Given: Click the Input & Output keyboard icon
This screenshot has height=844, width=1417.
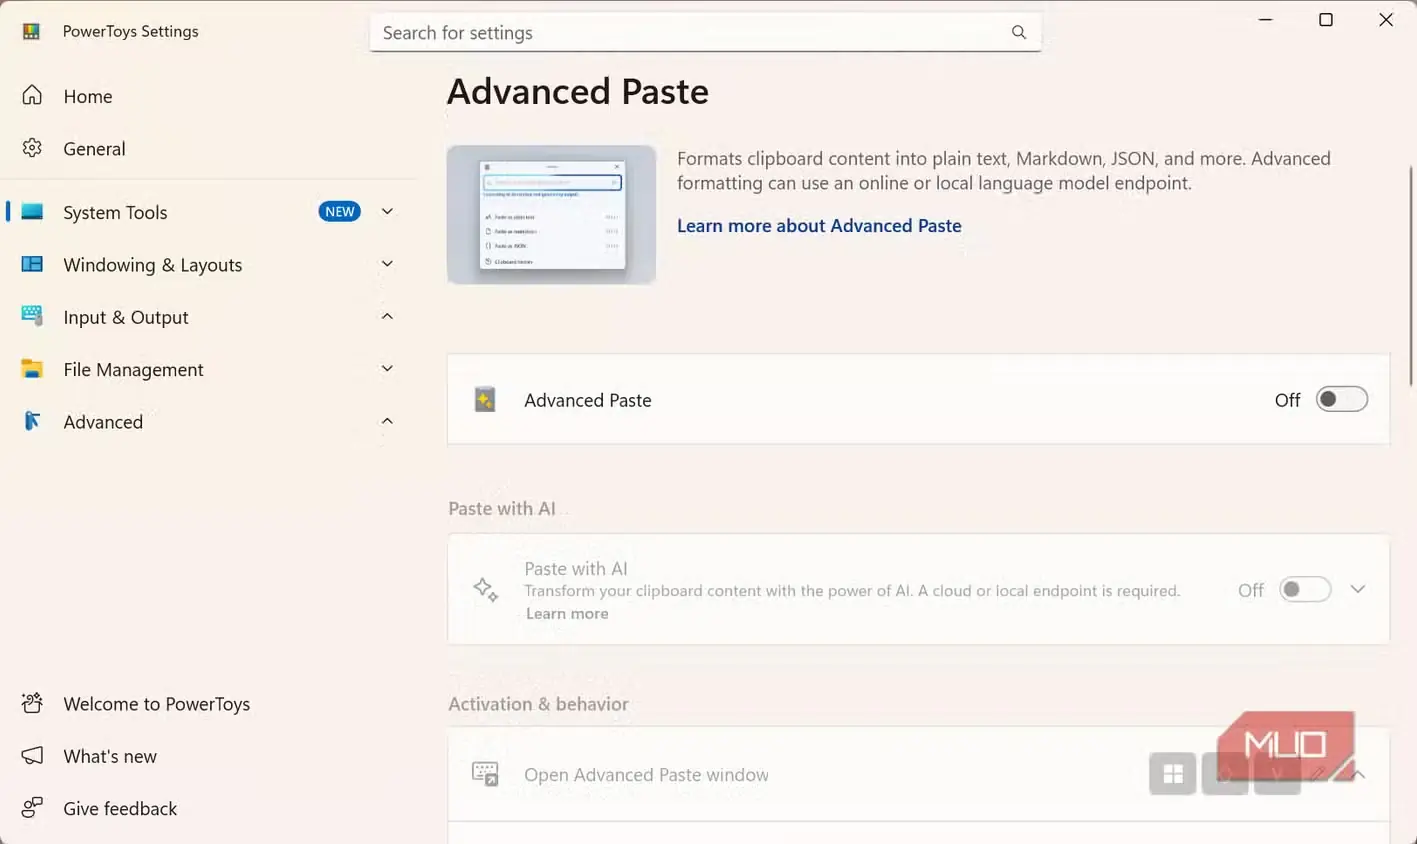Looking at the screenshot, I should tap(32, 316).
